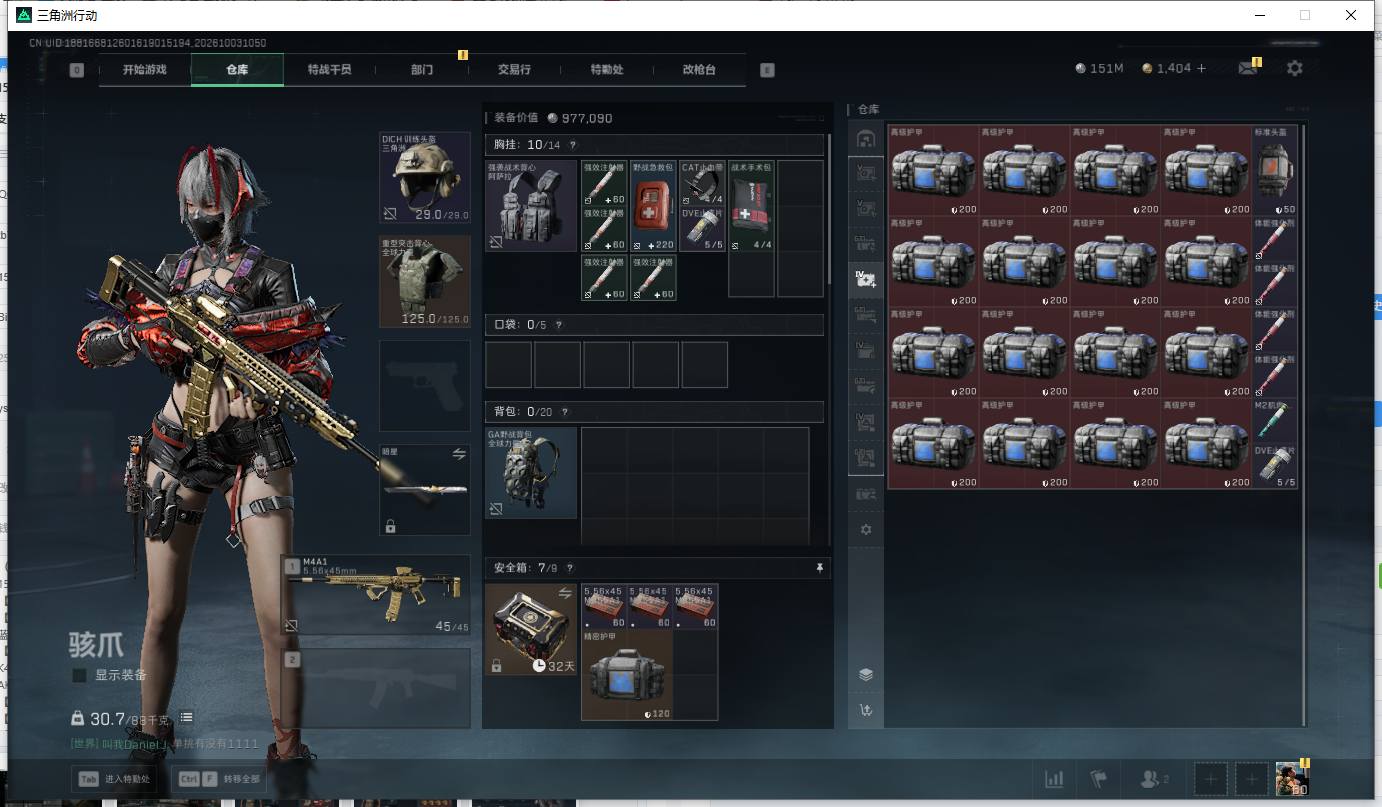Screen dimensions: 1382x807
Task: Open the statistics bar chart icon
Action: pos(1054,779)
